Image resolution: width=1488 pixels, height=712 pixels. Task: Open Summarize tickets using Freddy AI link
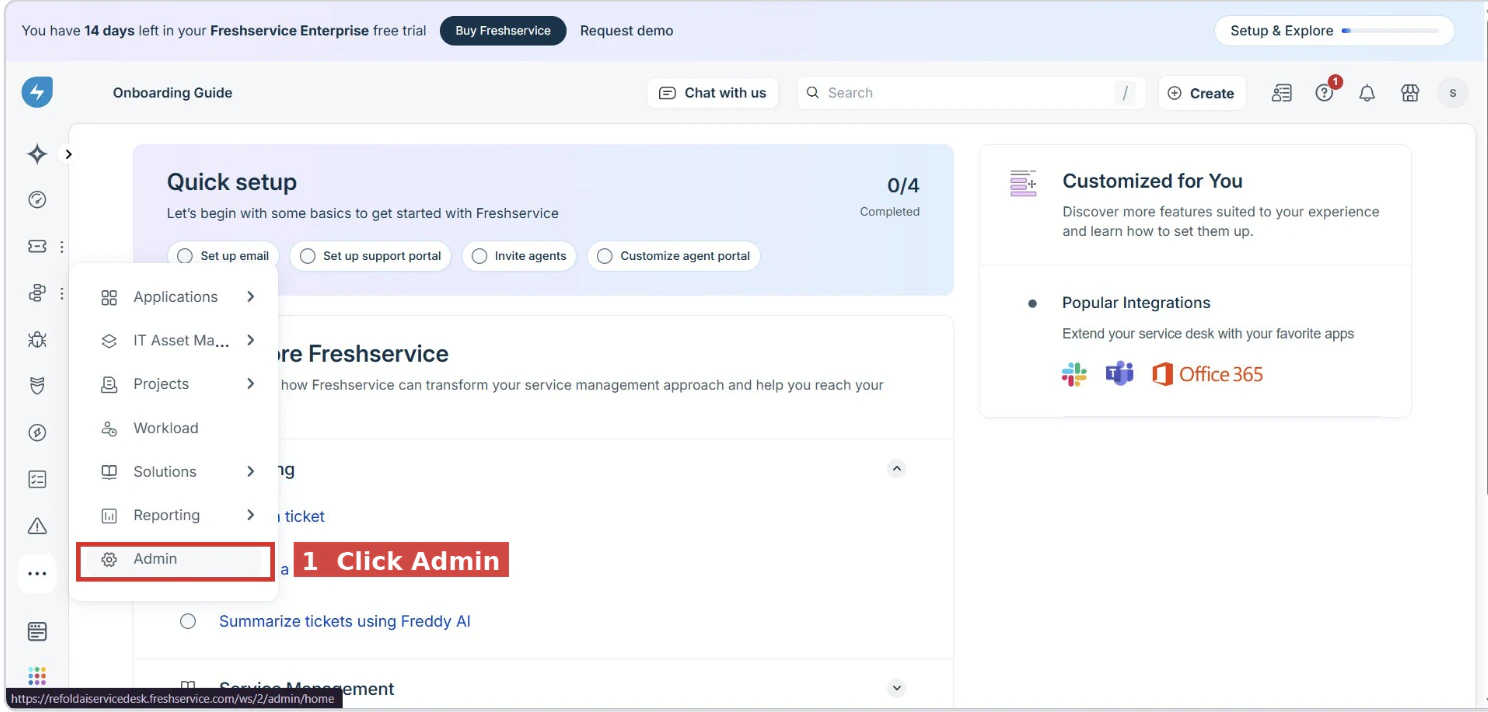[345, 621]
